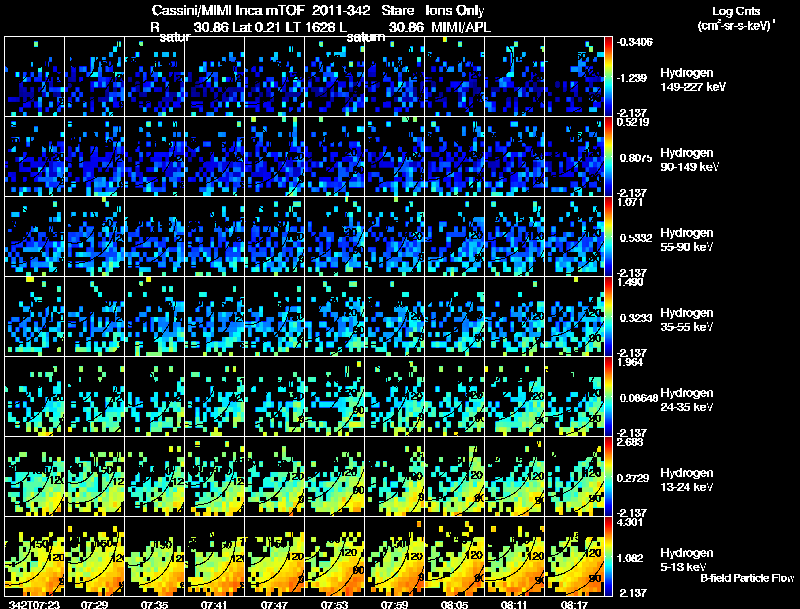Screen dimensions: 800x609
Task: Click the '342T07:23' time label
Action: click(x=34, y=604)
